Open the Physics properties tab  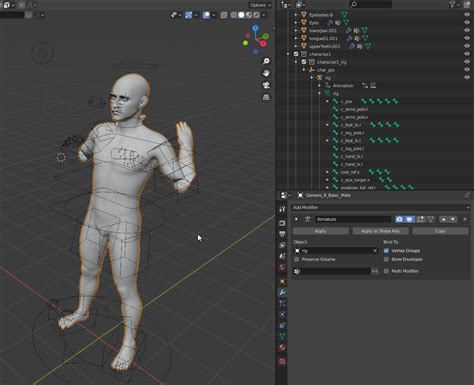pos(282,314)
